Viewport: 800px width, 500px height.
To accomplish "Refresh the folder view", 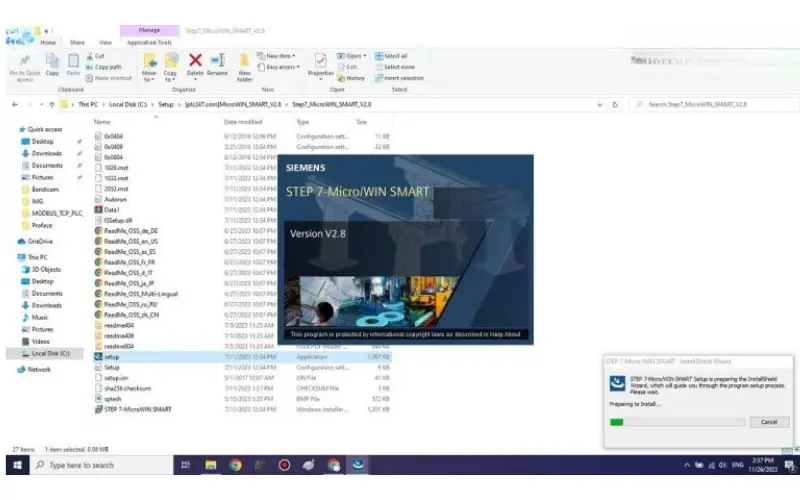I will (x=615, y=104).
